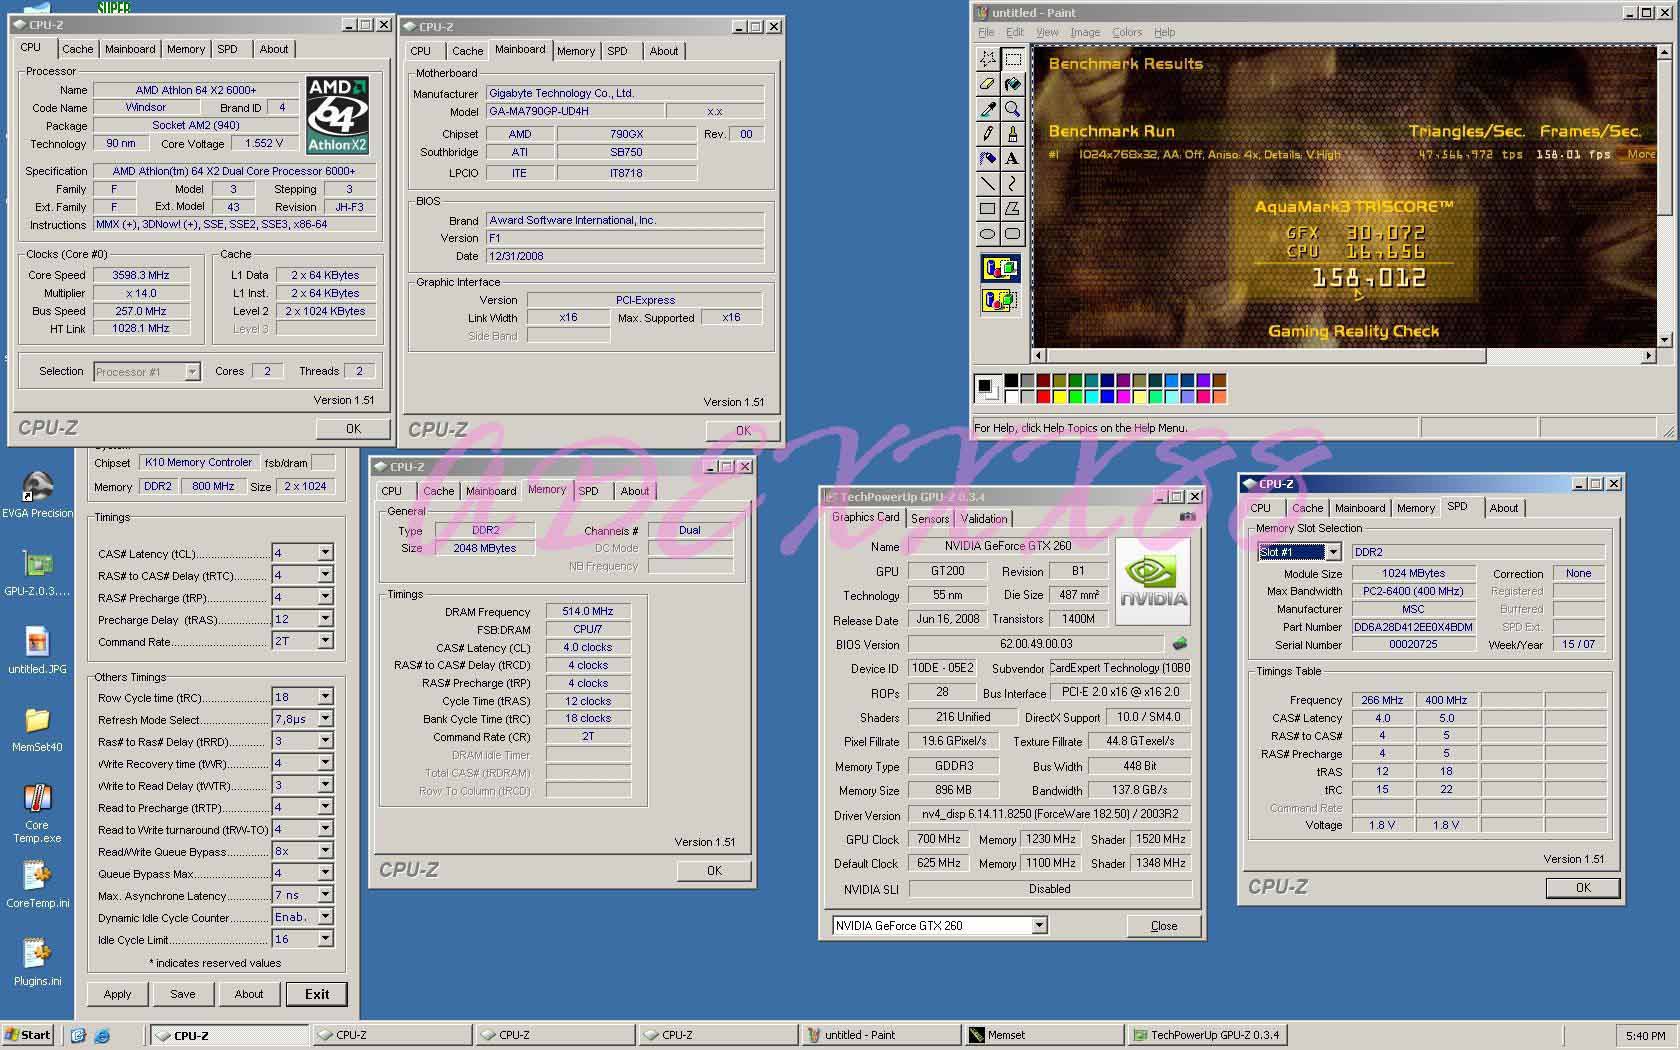This screenshot has width=1680, height=1050.
Task: Click Paint's vertical scrollbar down arrow
Action: point(1665,340)
